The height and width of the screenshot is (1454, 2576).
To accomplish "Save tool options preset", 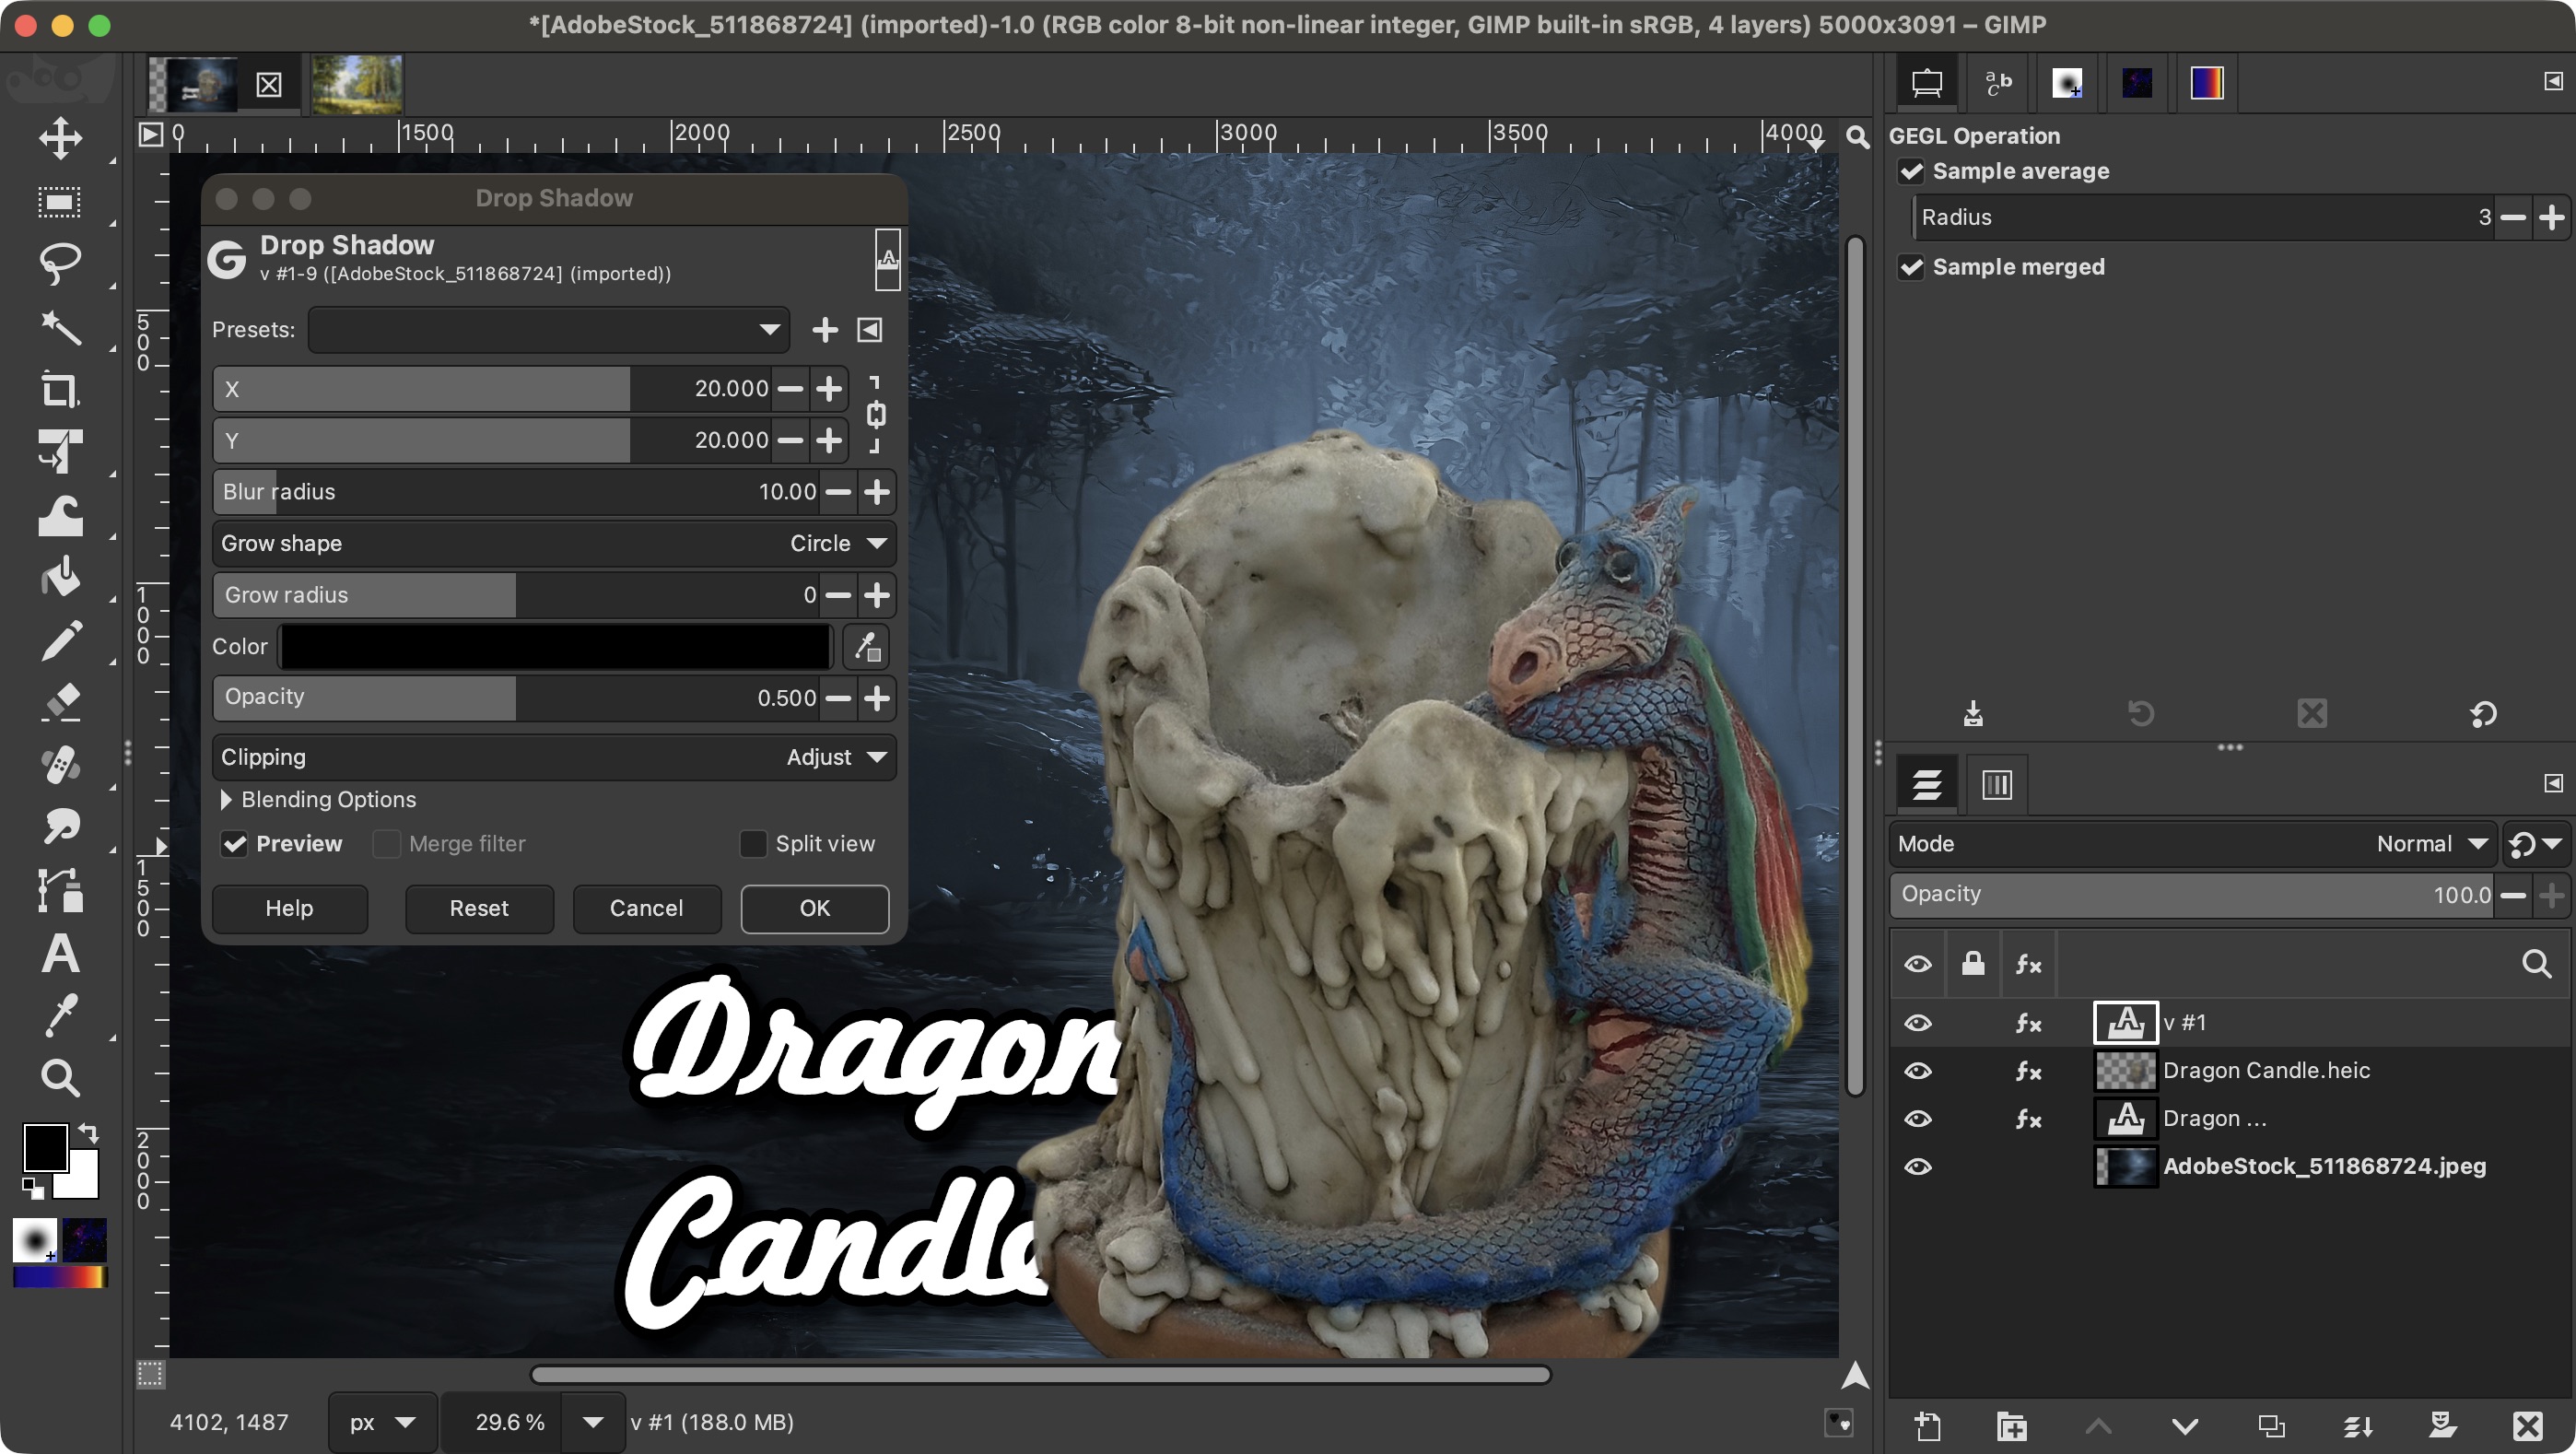I will (x=1972, y=713).
